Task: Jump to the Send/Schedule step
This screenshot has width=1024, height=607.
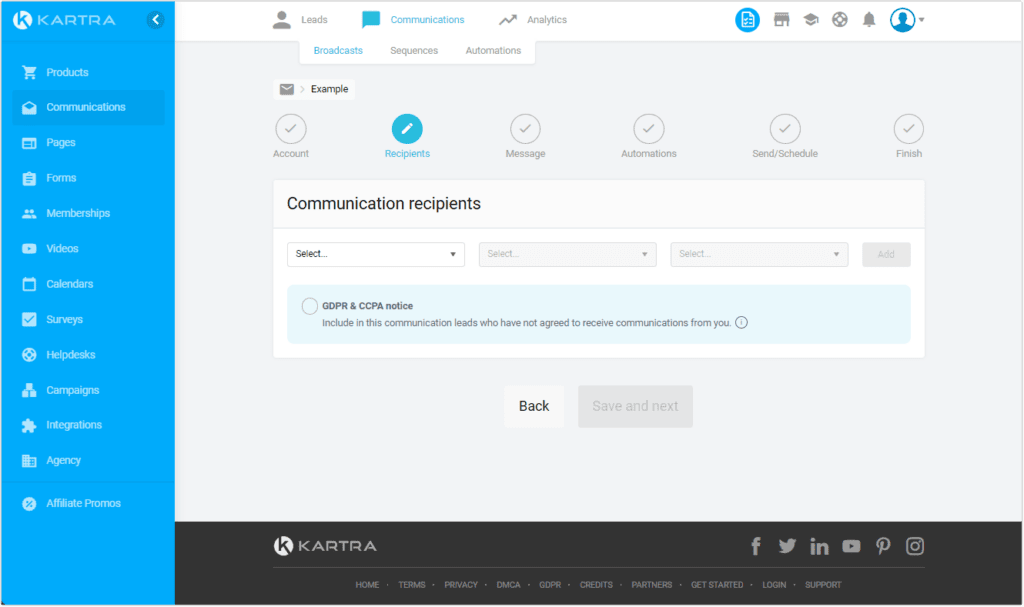Action: [784, 137]
